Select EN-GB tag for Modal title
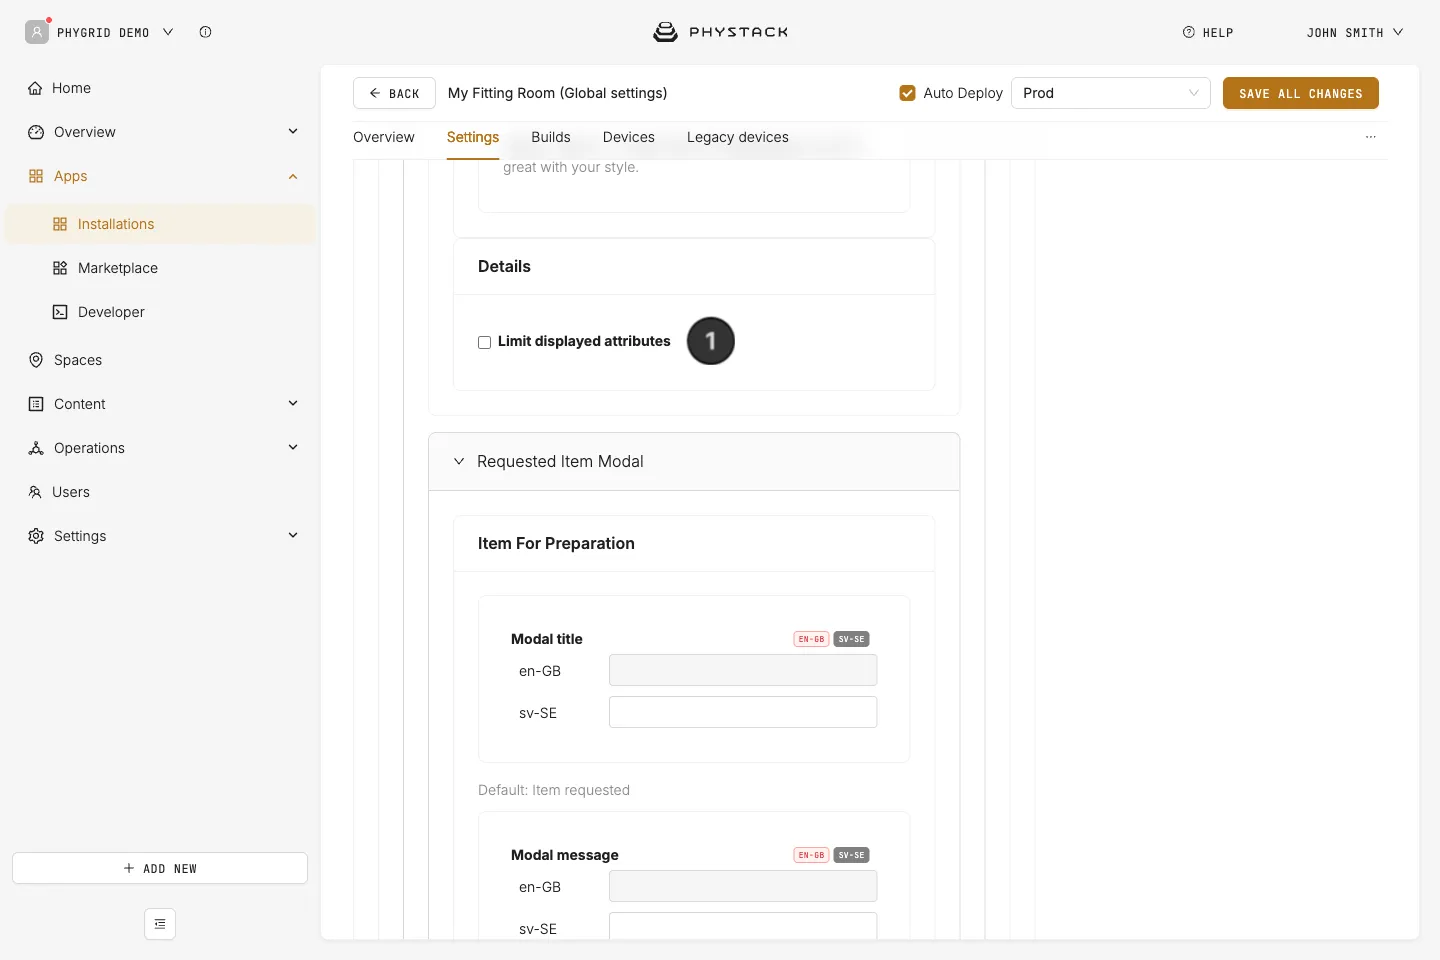Image resolution: width=1440 pixels, height=960 pixels. coord(811,639)
